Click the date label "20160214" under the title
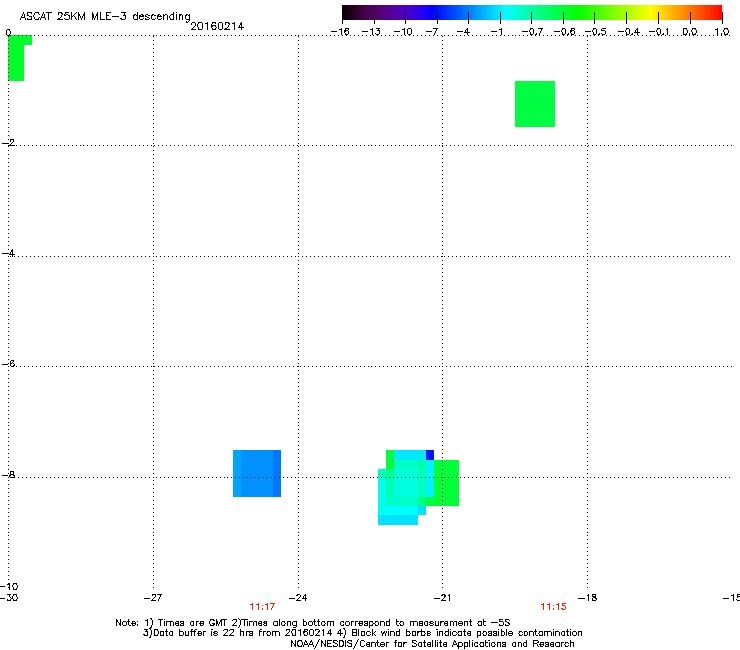 [x=217, y=26]
